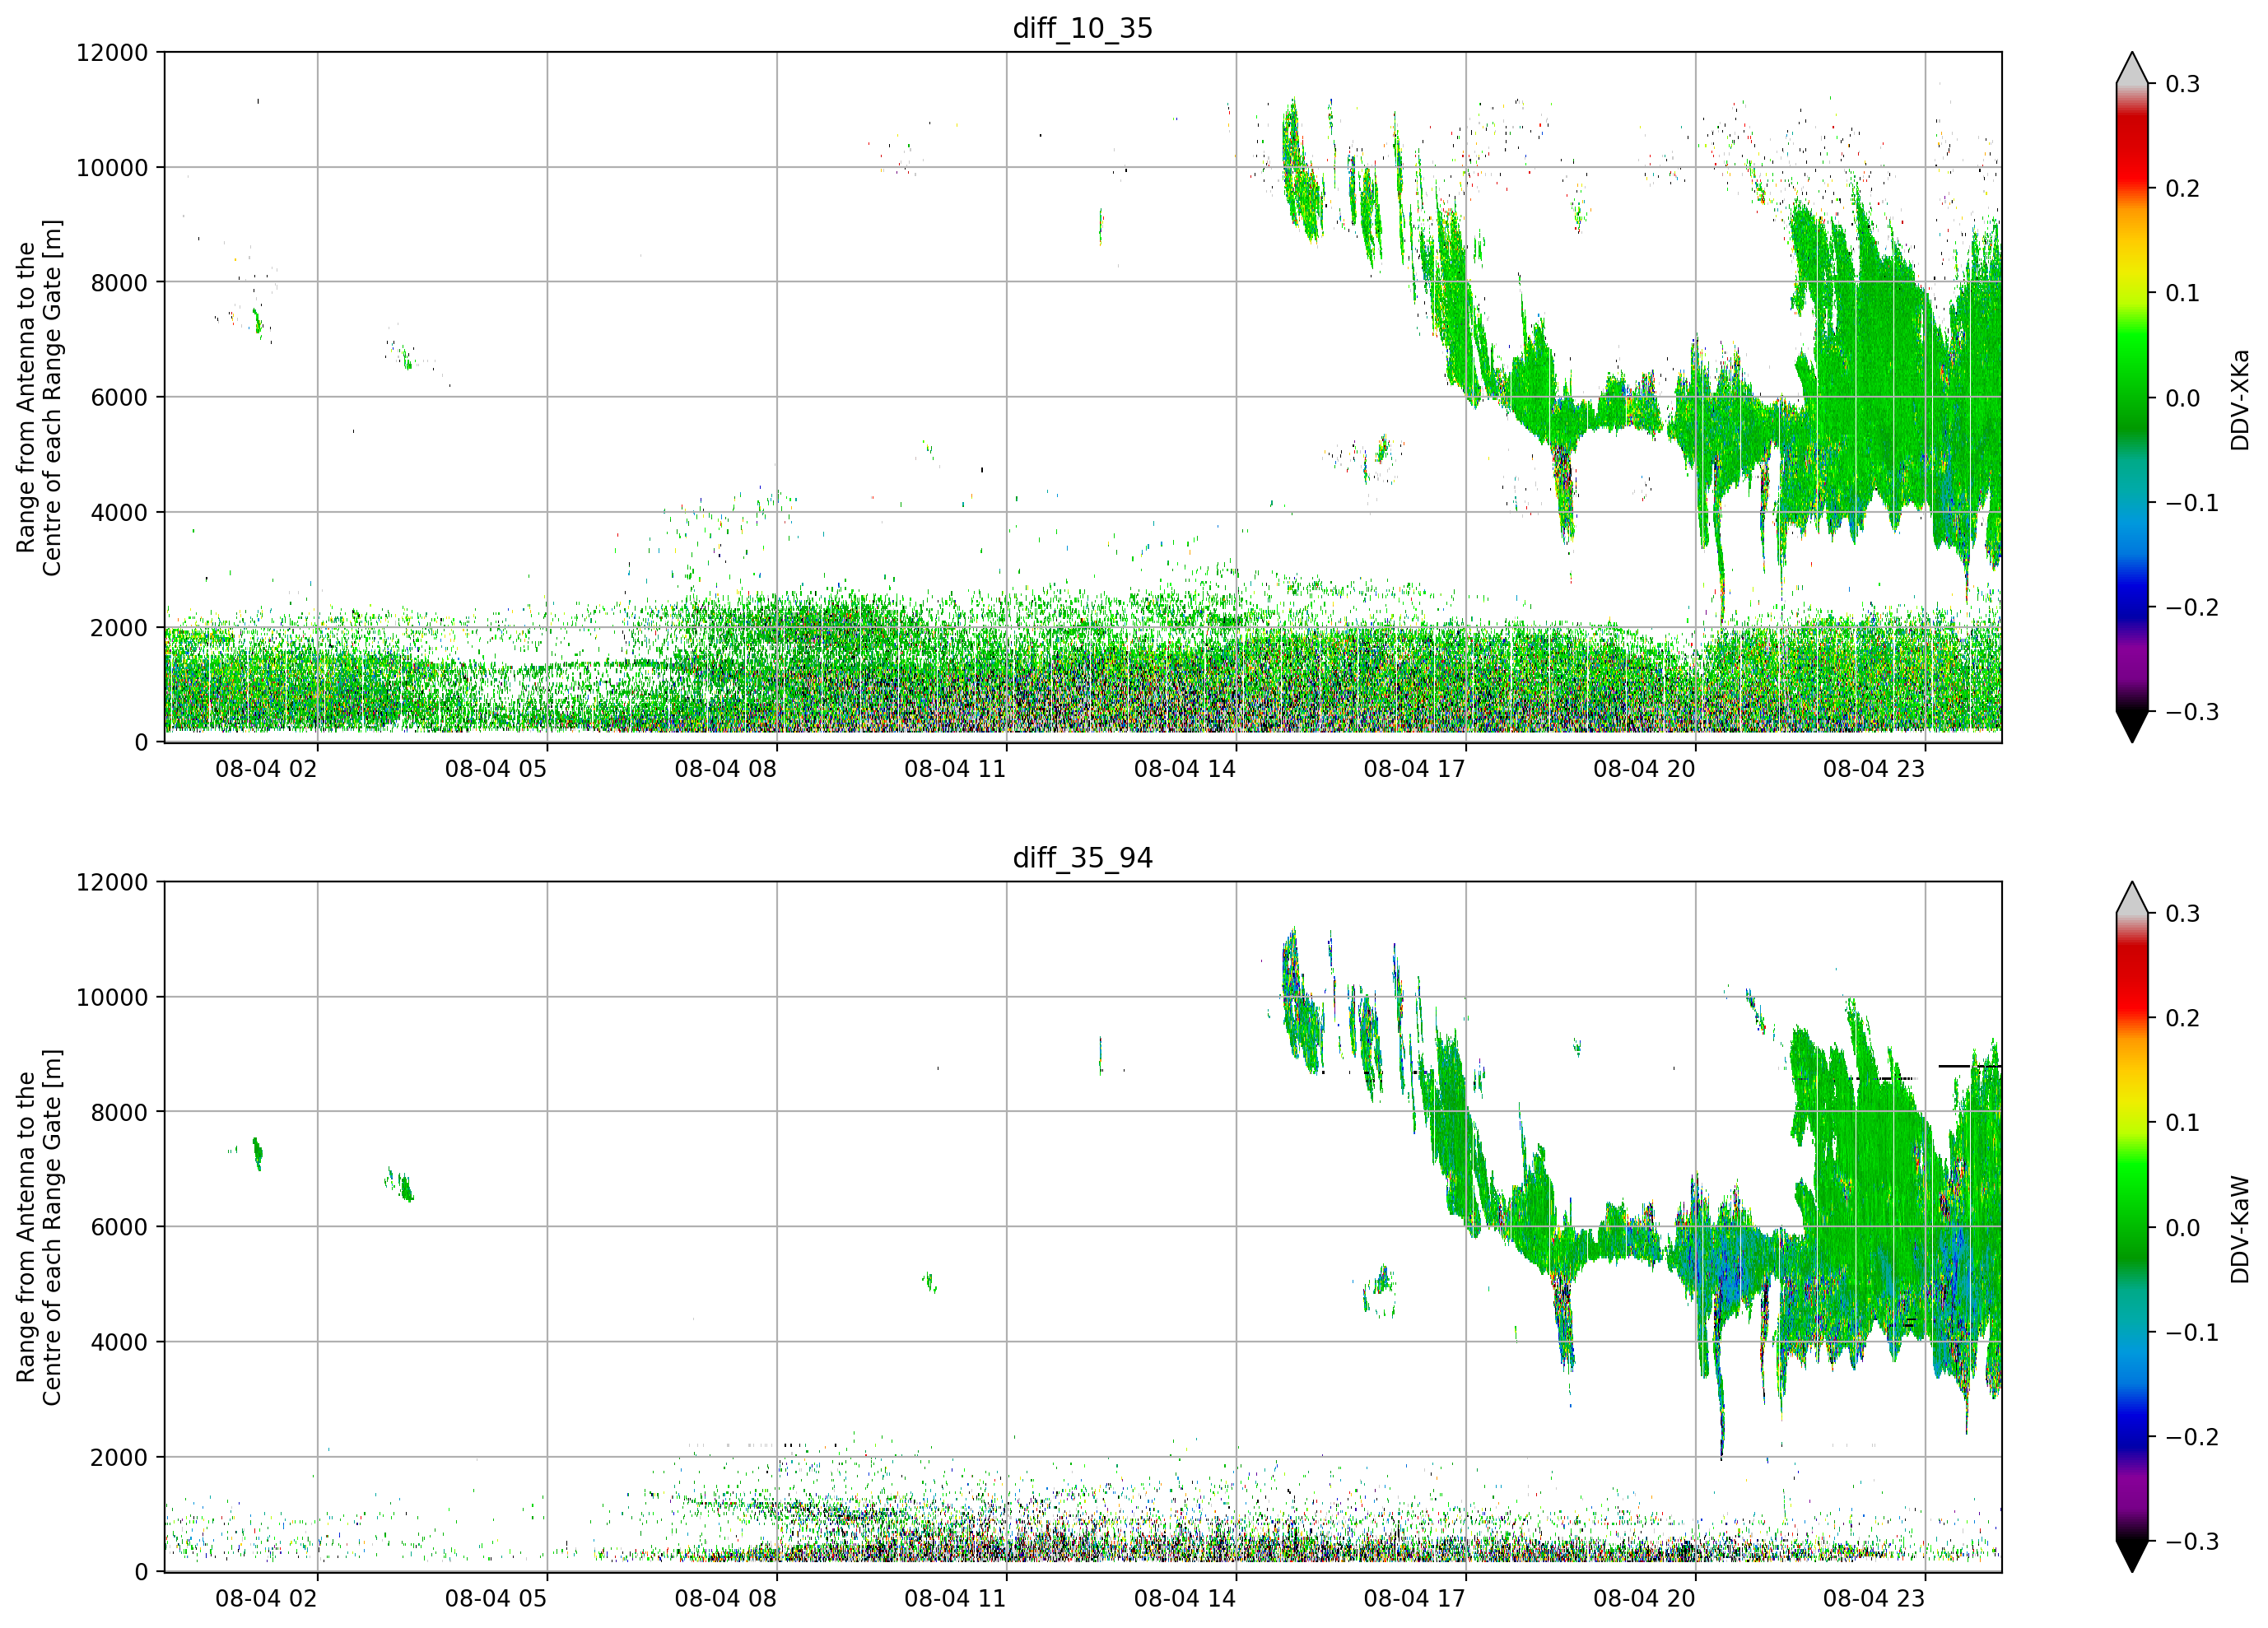The height and width of the screenshot is (1628, 2268).
Task: Click the 0.0 tick on DDV-KaW colorbar
Action: tap(2182, 1228)
